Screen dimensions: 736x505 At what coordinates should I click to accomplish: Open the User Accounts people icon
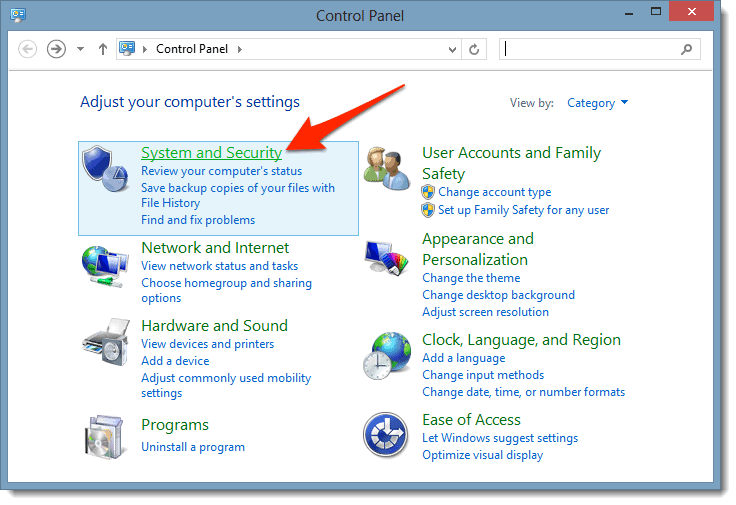coord(387,168)
